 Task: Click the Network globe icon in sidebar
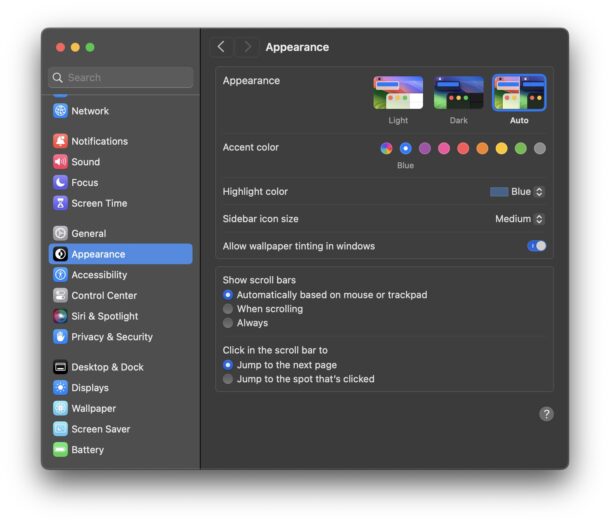click(x=60, y=111)
